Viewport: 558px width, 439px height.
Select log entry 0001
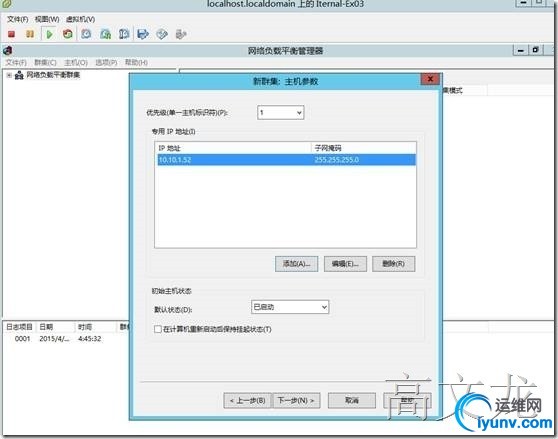coord(22,339)
